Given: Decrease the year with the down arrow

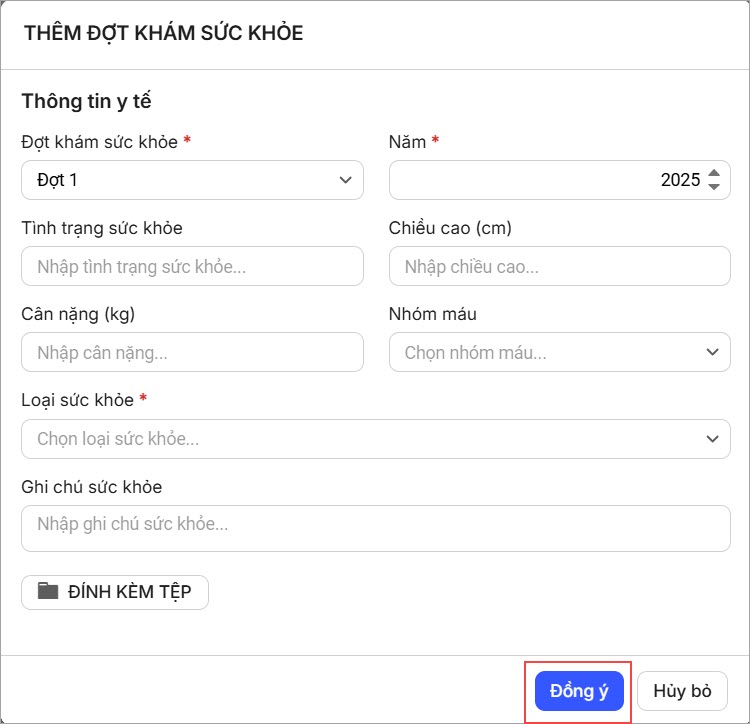Looking at the screenshot, I should coord(713,187).
